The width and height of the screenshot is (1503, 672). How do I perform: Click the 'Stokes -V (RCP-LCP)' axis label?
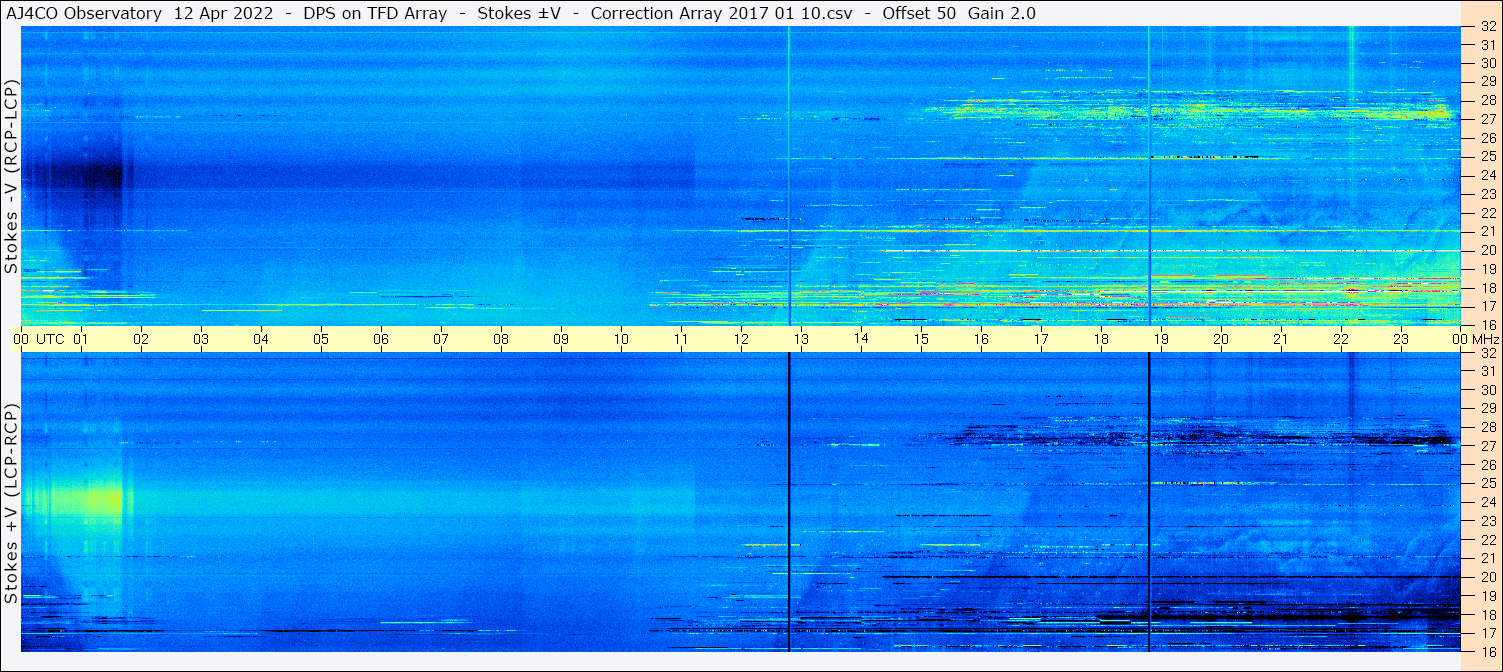point(11,176)
